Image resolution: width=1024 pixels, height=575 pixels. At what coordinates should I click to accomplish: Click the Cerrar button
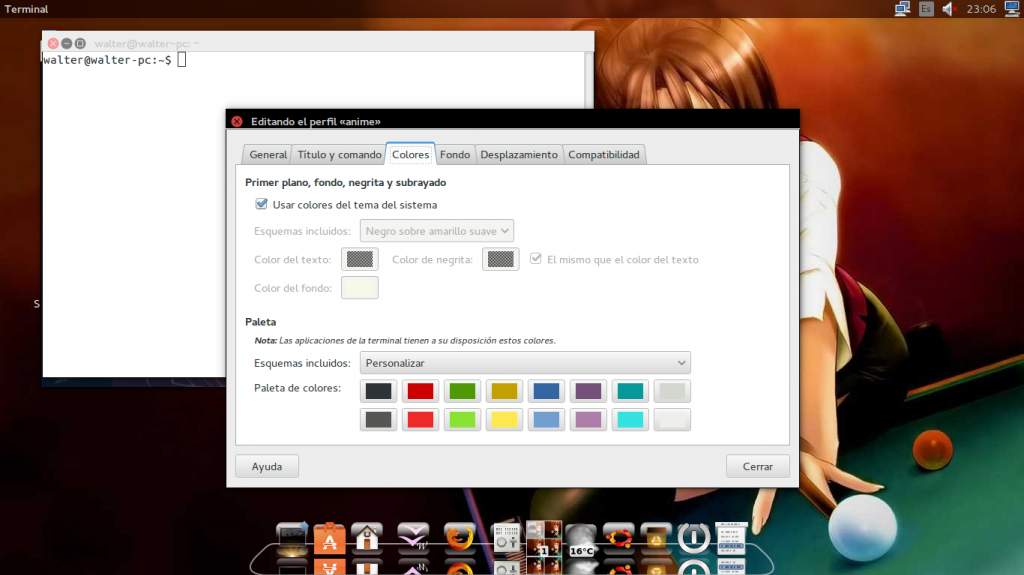[x=758, y=467]
